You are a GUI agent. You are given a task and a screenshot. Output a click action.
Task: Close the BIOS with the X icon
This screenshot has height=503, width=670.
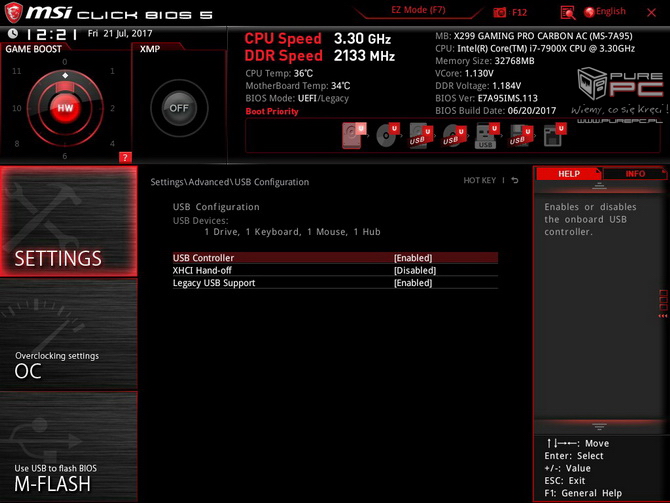651,13
